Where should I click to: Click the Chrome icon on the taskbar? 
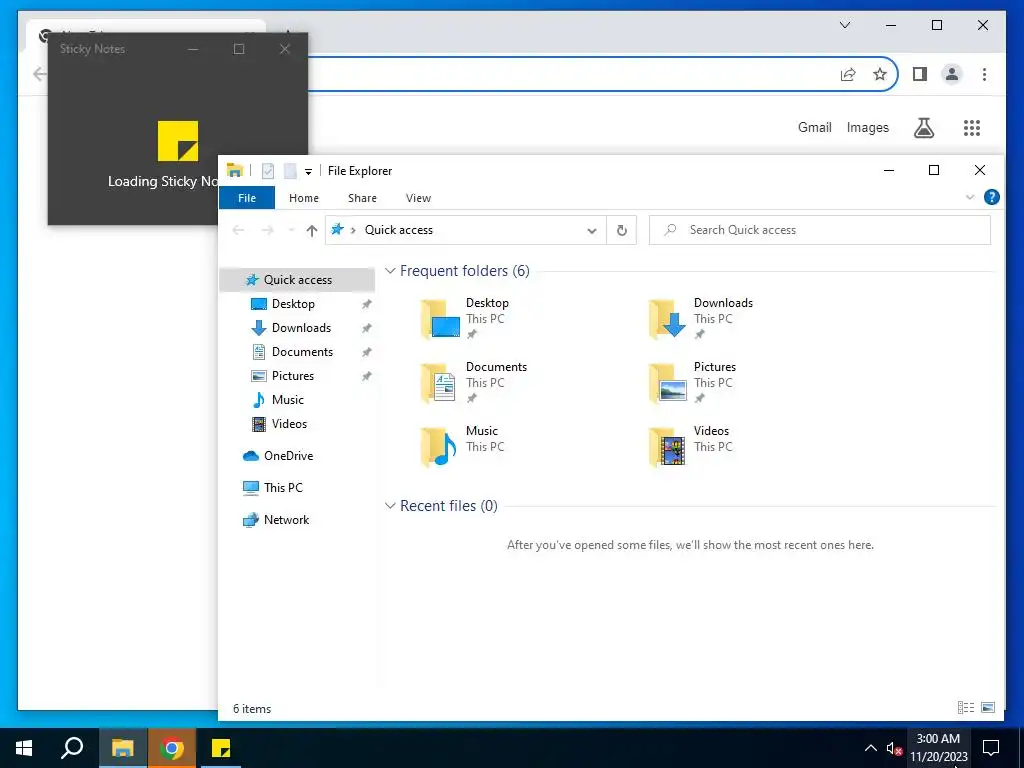(172, 748)
